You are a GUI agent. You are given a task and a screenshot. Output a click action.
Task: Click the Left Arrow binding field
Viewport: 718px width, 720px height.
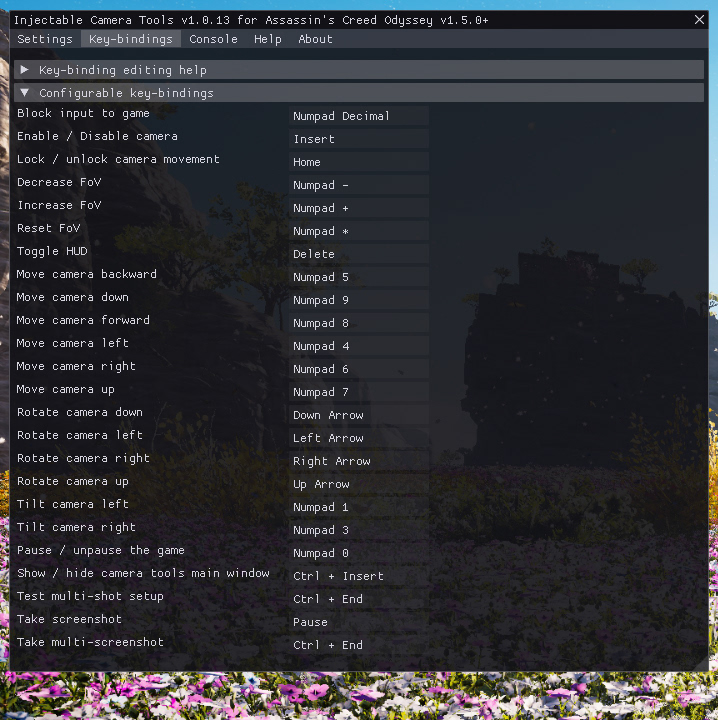point(359,438)
